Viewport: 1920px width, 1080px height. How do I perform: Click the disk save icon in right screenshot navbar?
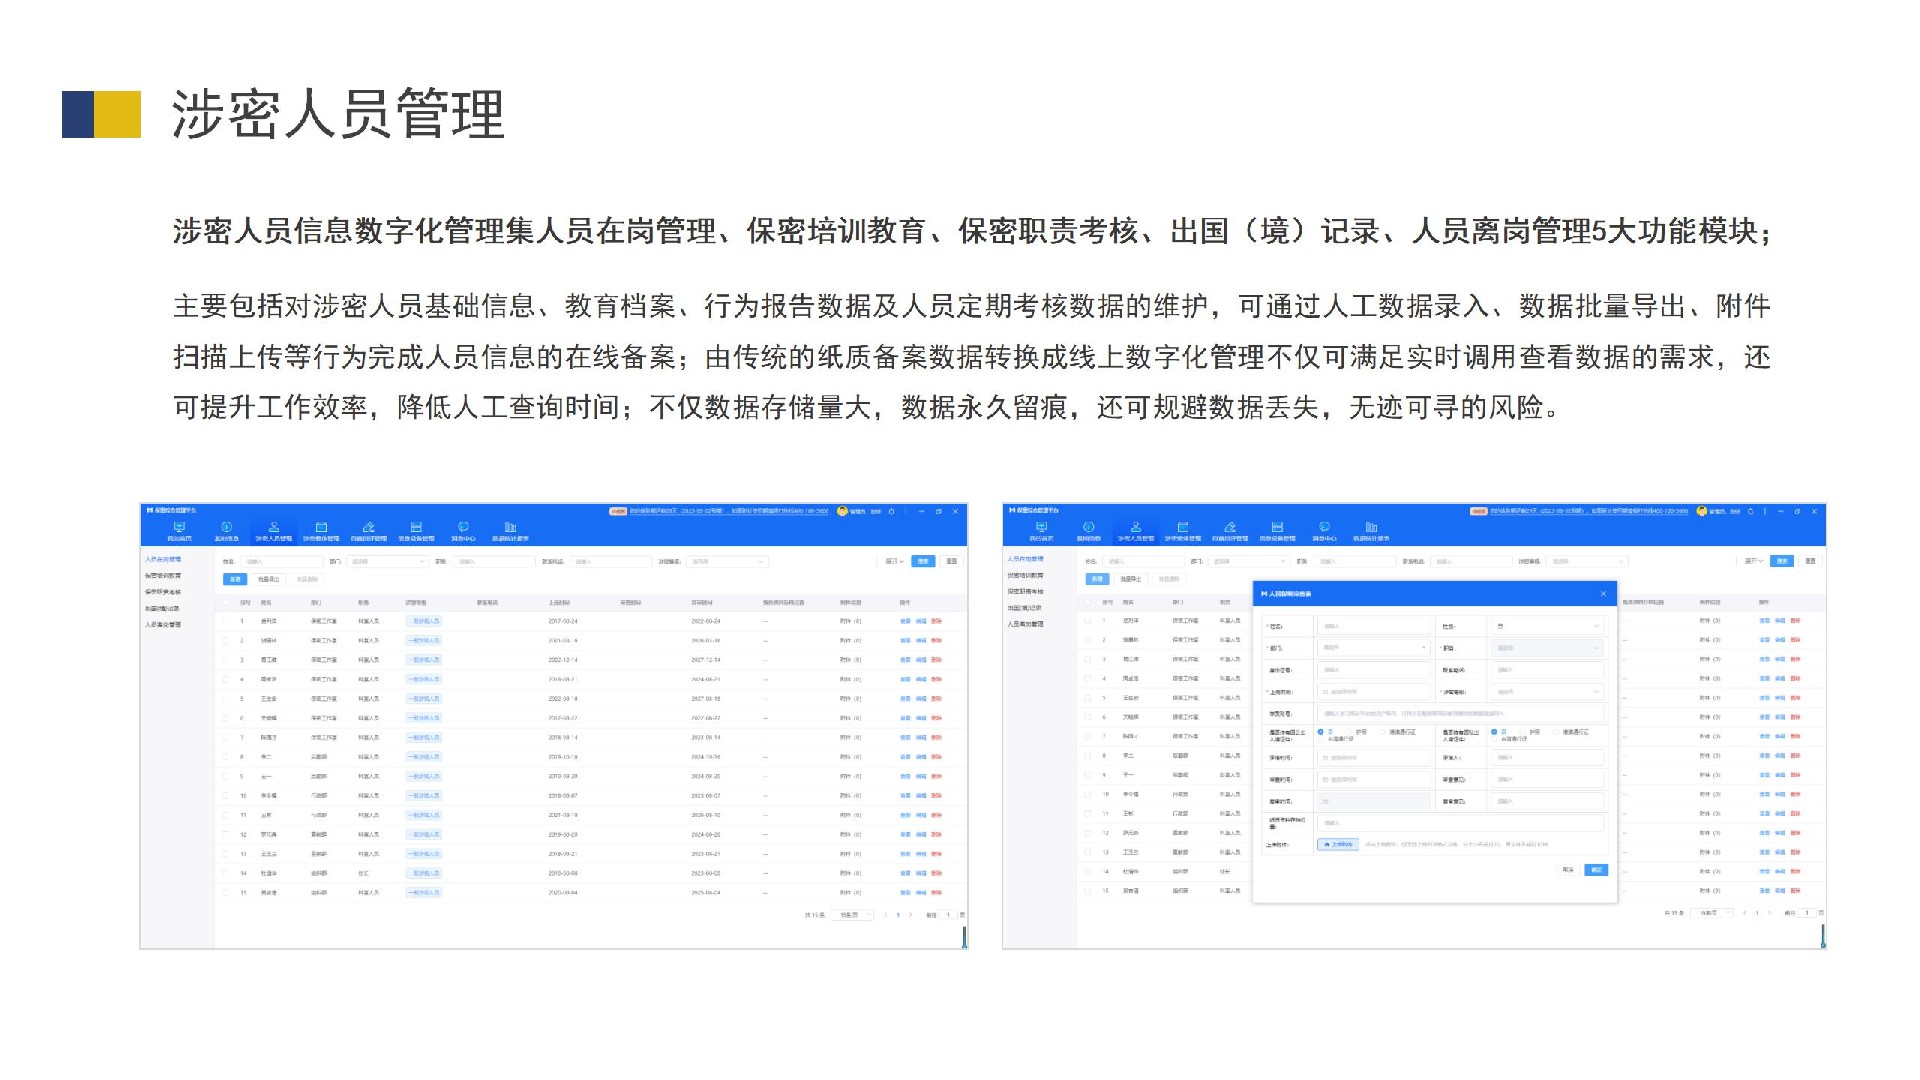tap(1277, 527)
